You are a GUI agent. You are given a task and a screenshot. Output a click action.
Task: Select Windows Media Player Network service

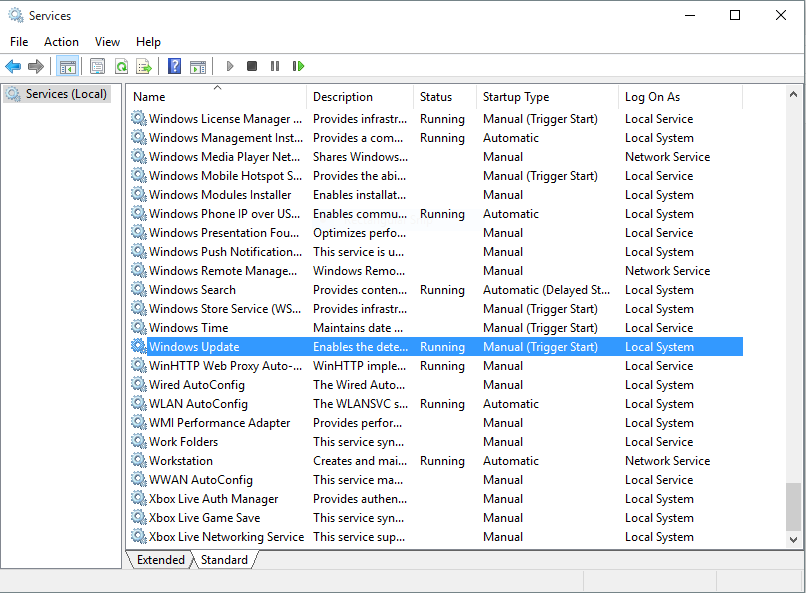tap(437, 157)
